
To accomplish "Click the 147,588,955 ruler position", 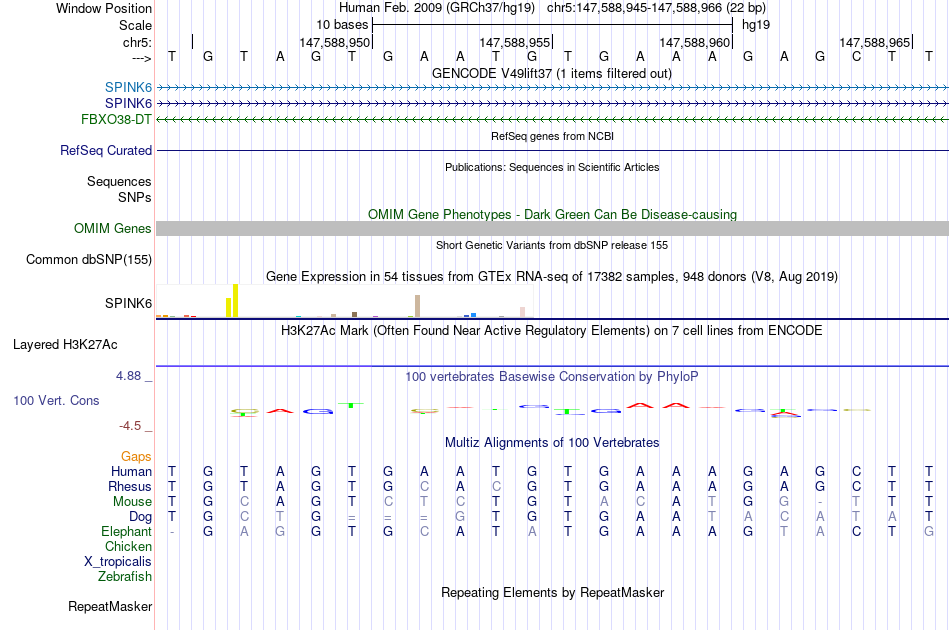I will (x=514, y=42).
